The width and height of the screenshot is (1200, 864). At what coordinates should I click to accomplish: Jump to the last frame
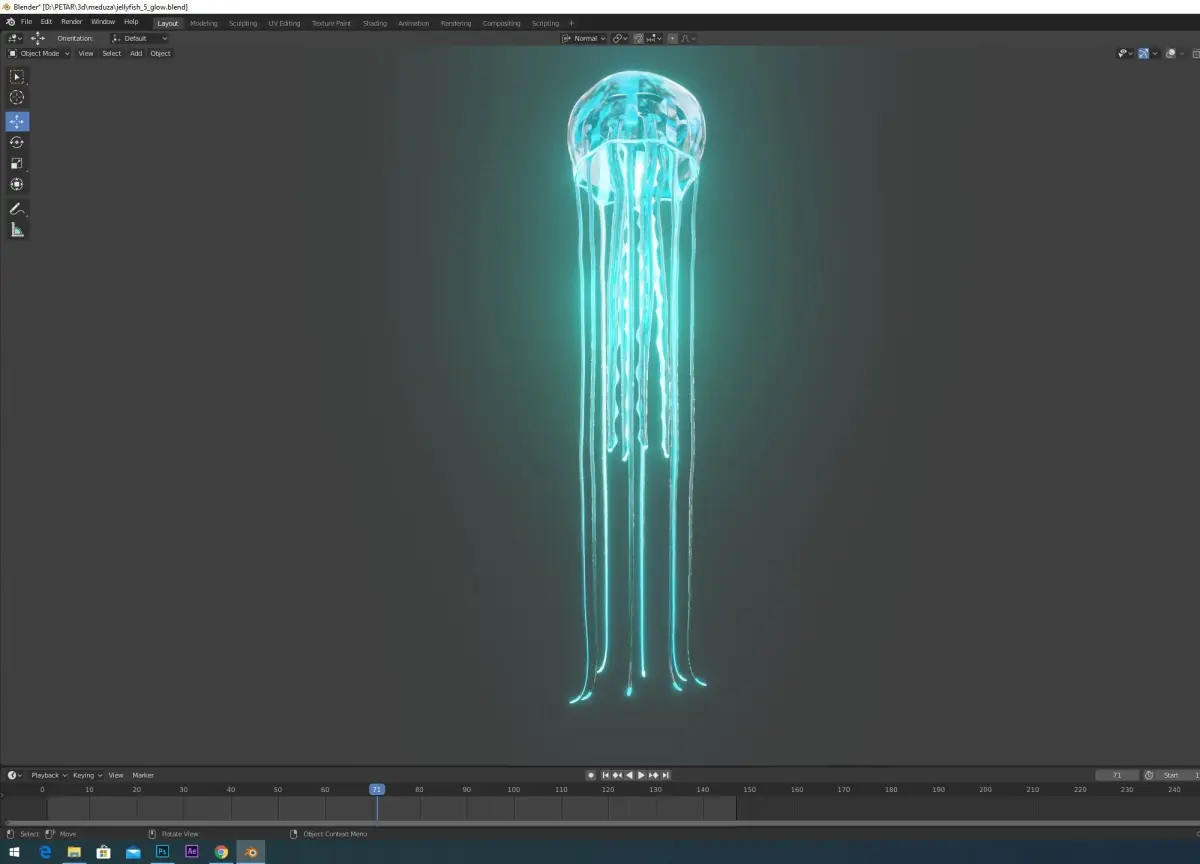(666, 775)
